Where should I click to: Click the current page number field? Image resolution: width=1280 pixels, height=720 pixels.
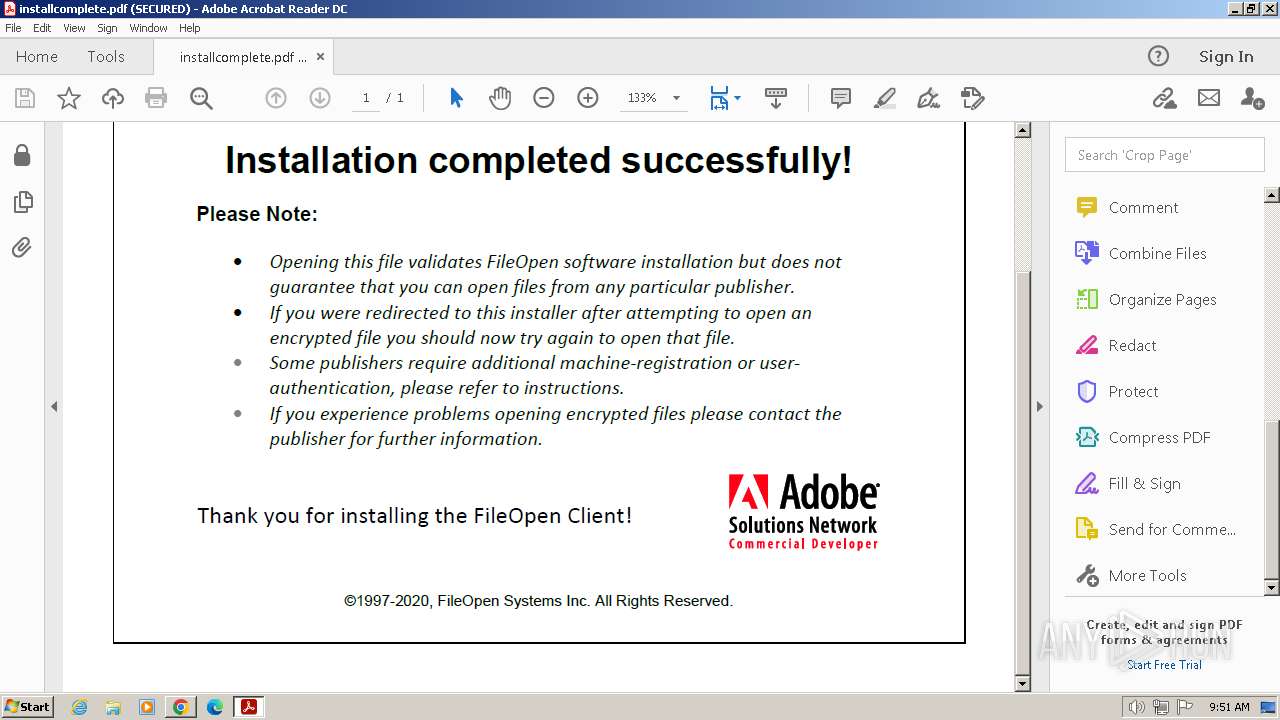[366, 98]
